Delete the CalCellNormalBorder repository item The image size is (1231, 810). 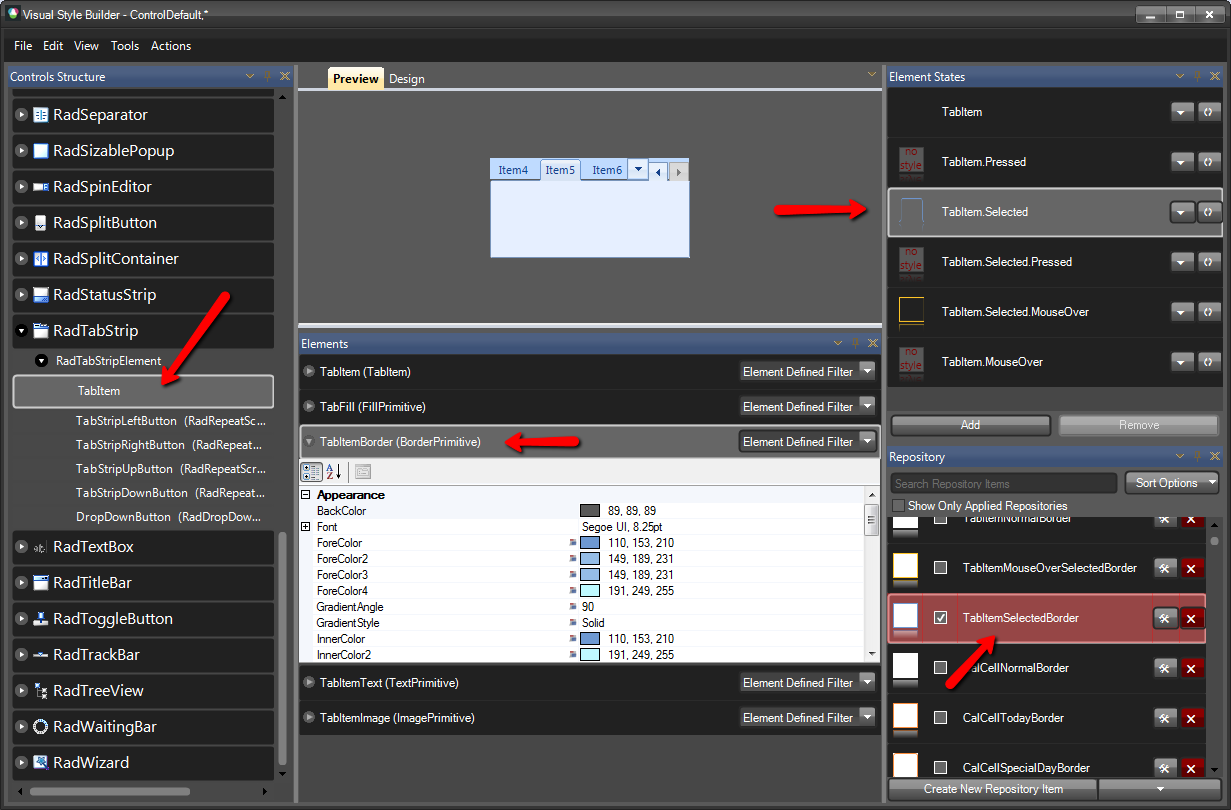click(x=1191, y=668)
